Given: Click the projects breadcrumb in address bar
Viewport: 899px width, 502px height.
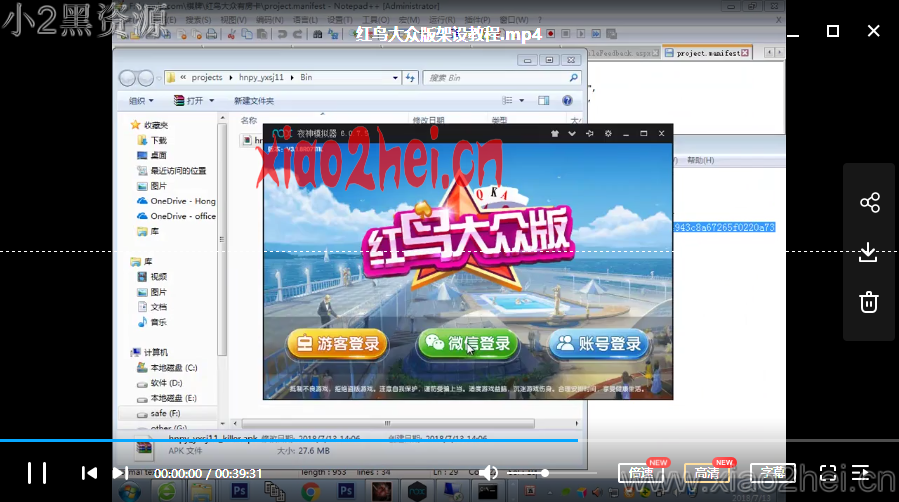Looking at the screenshot, I should tap(206, 77).
